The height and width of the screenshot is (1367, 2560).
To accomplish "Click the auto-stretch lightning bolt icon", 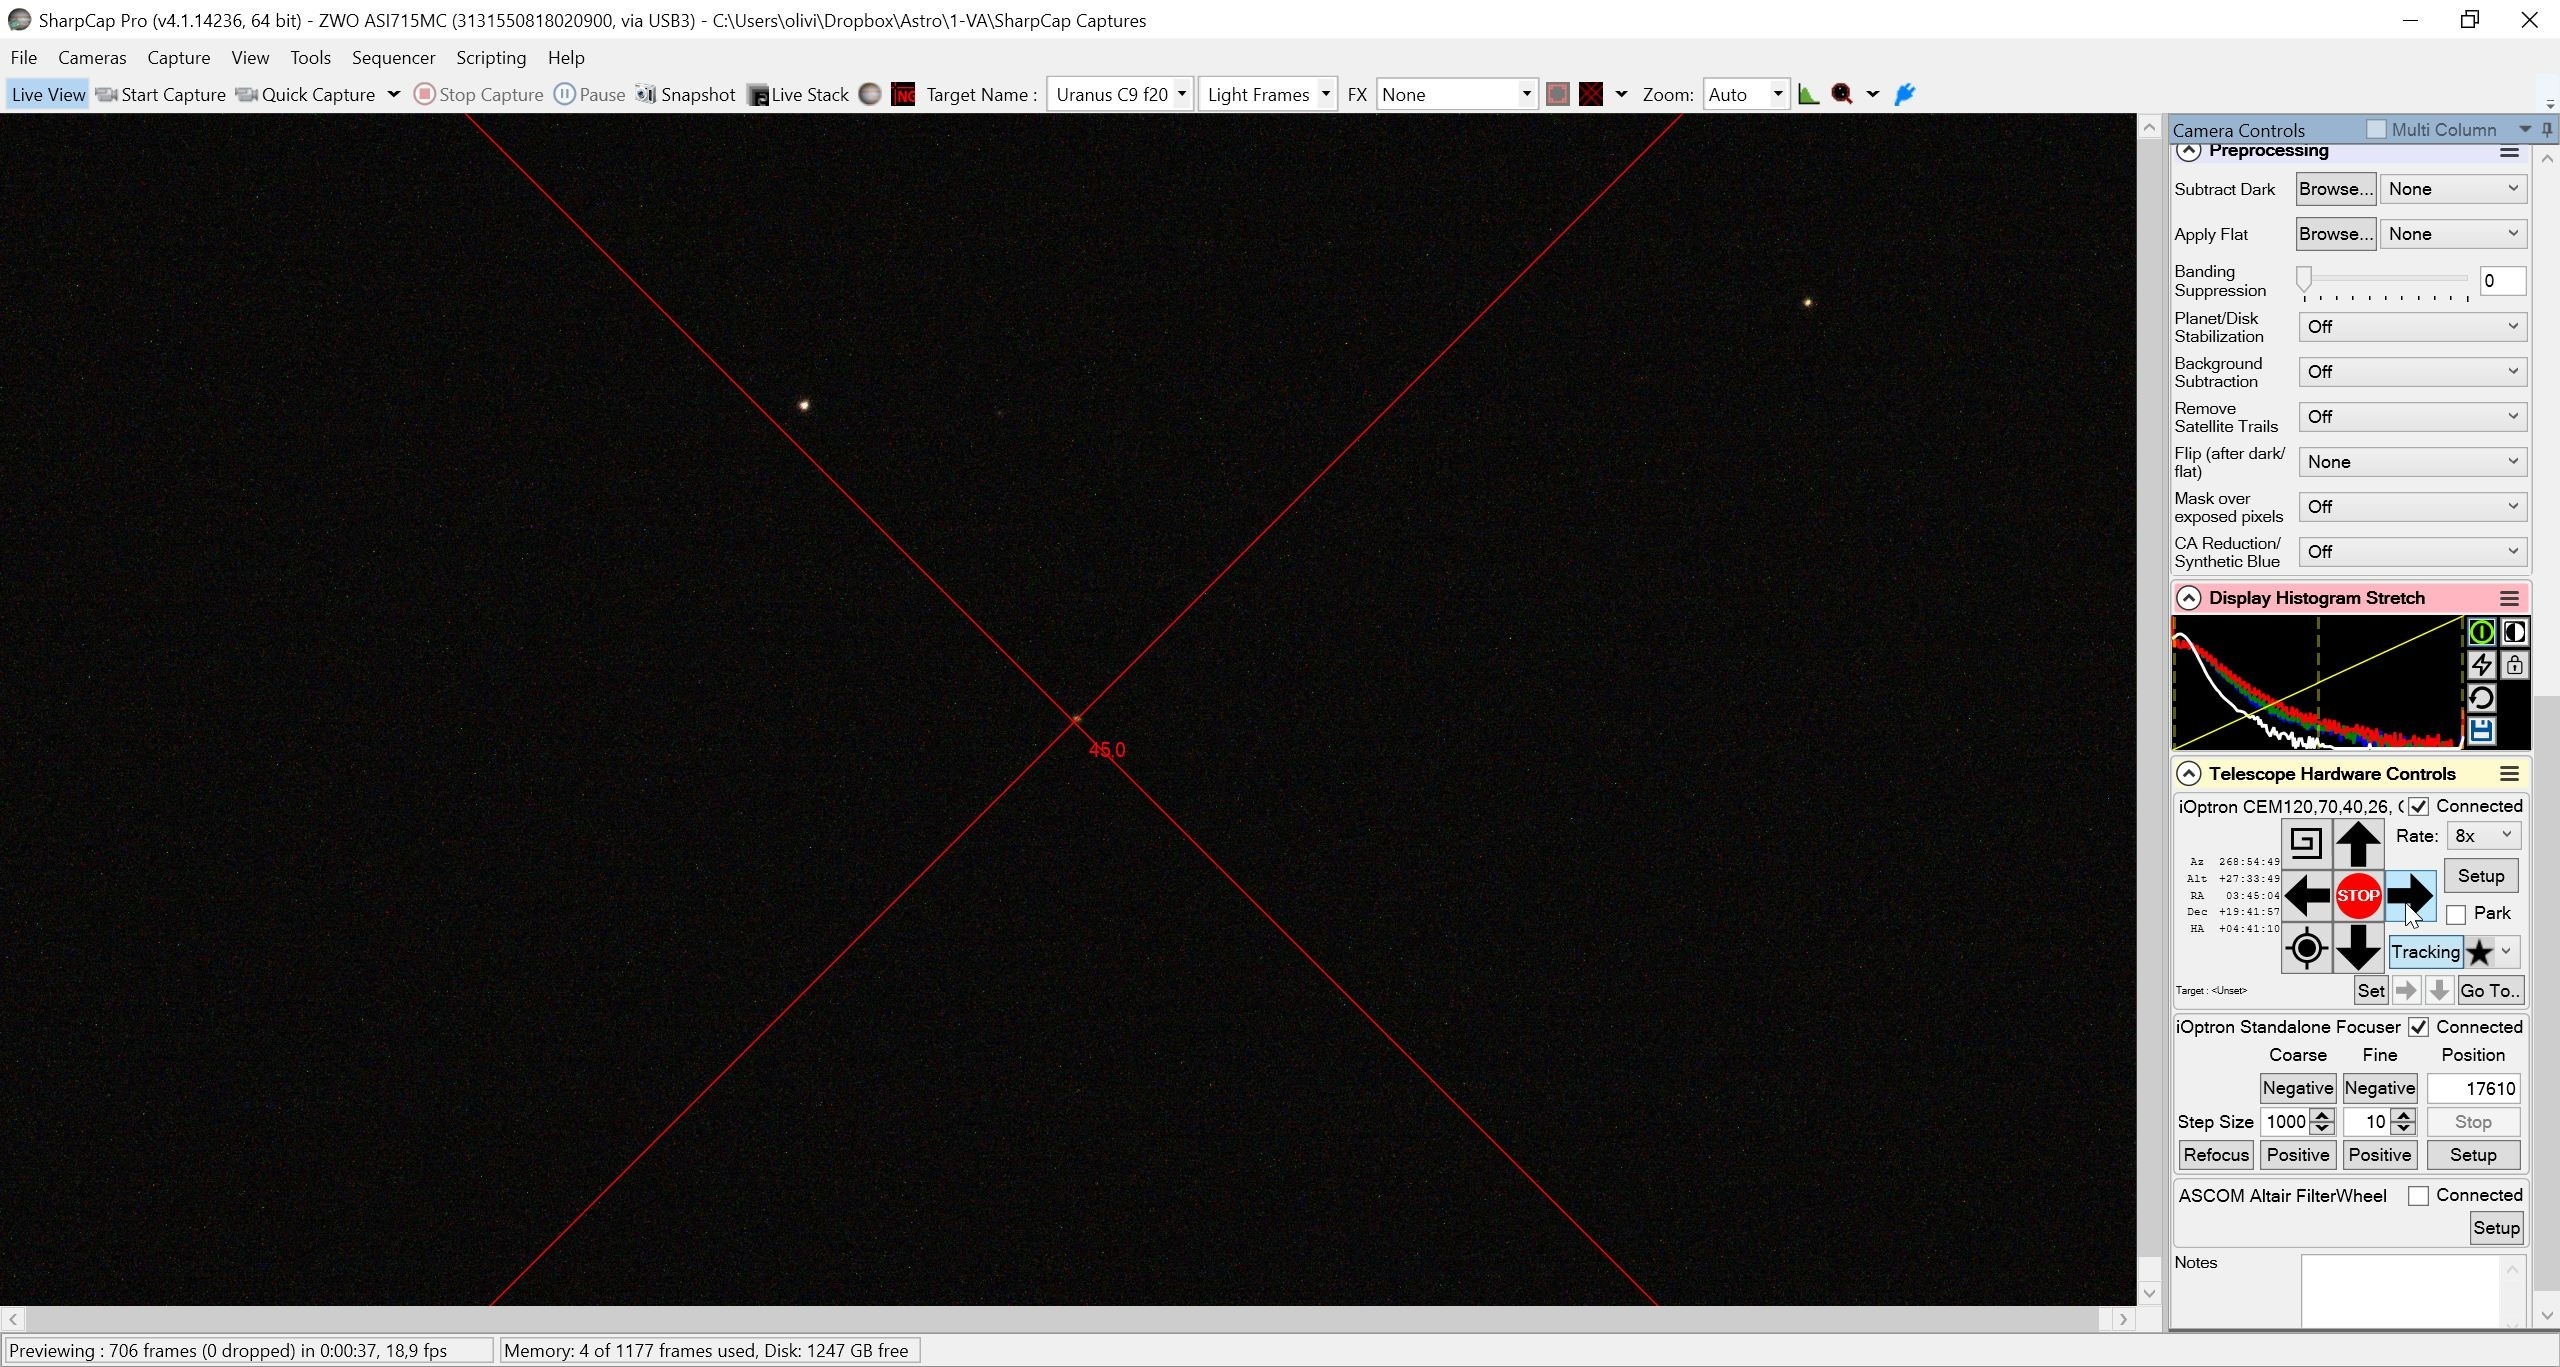I will tap(2481, 665).
